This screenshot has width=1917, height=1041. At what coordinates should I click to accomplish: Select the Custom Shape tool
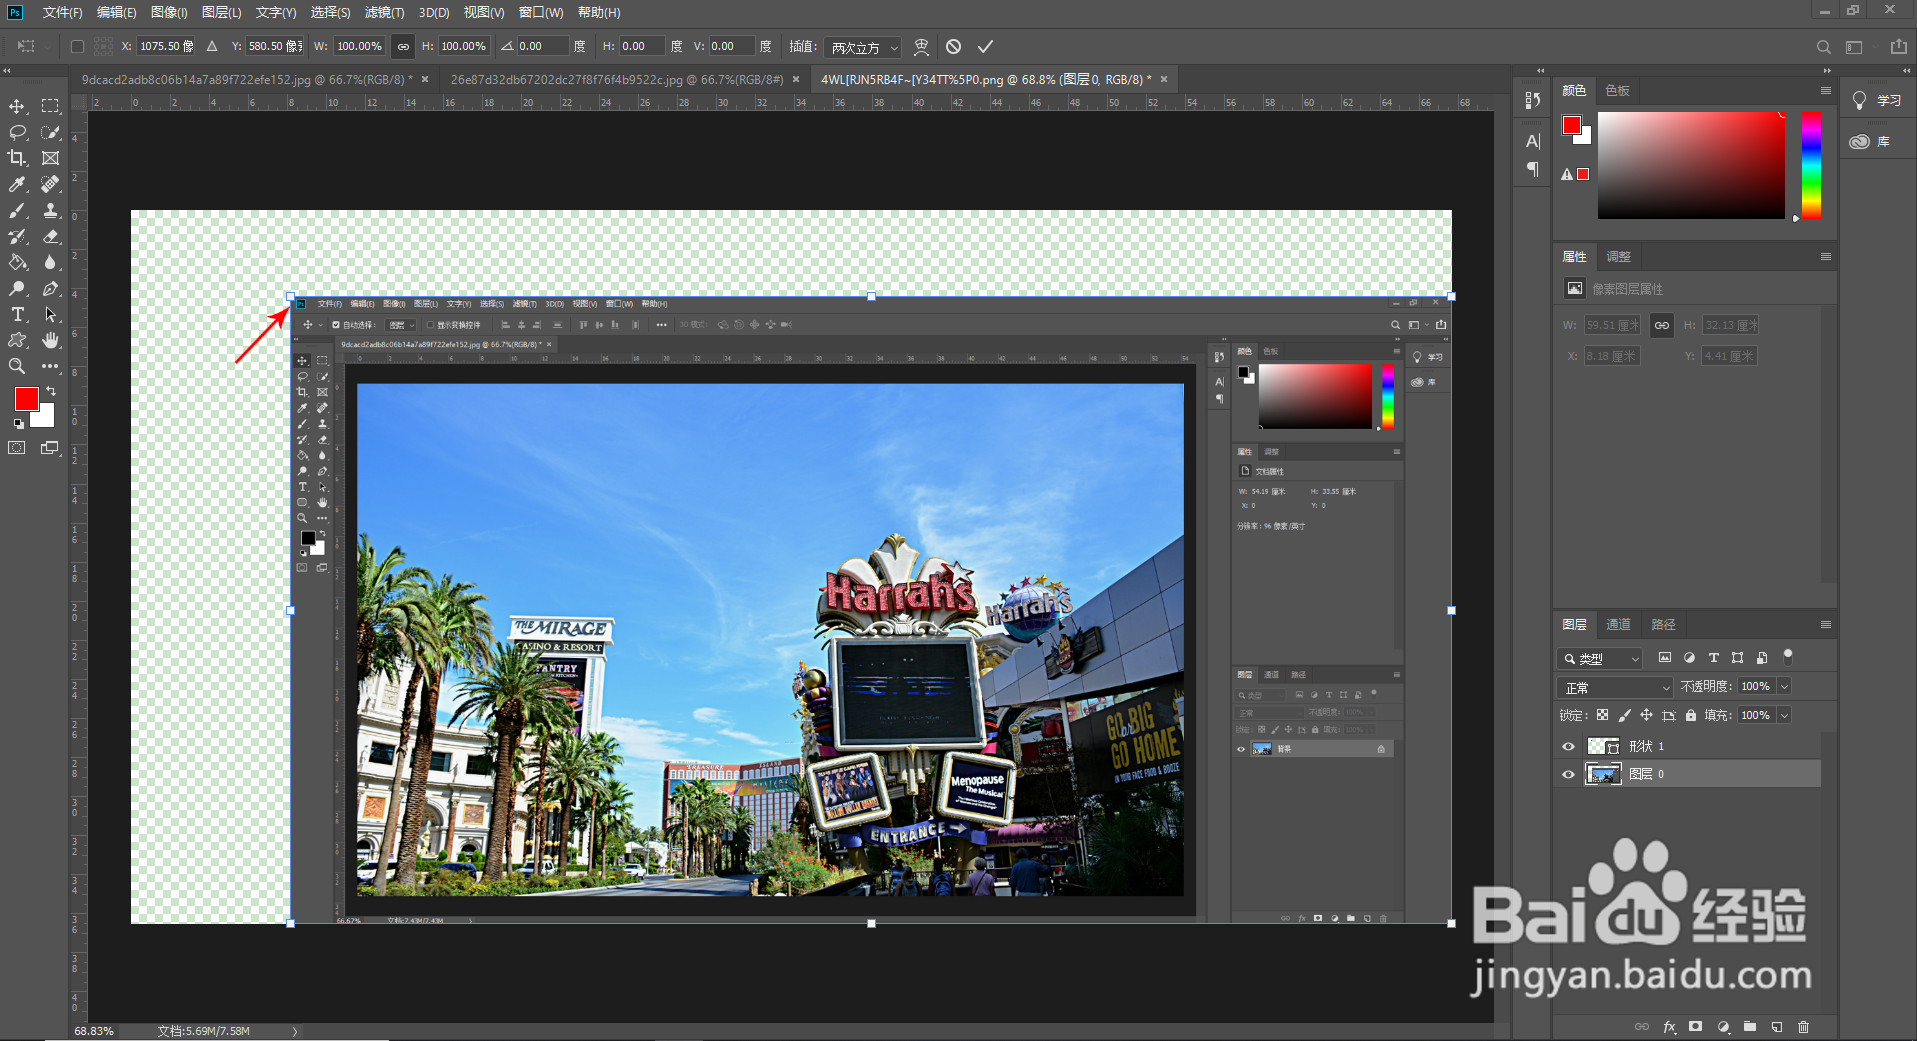click(17, 340)
